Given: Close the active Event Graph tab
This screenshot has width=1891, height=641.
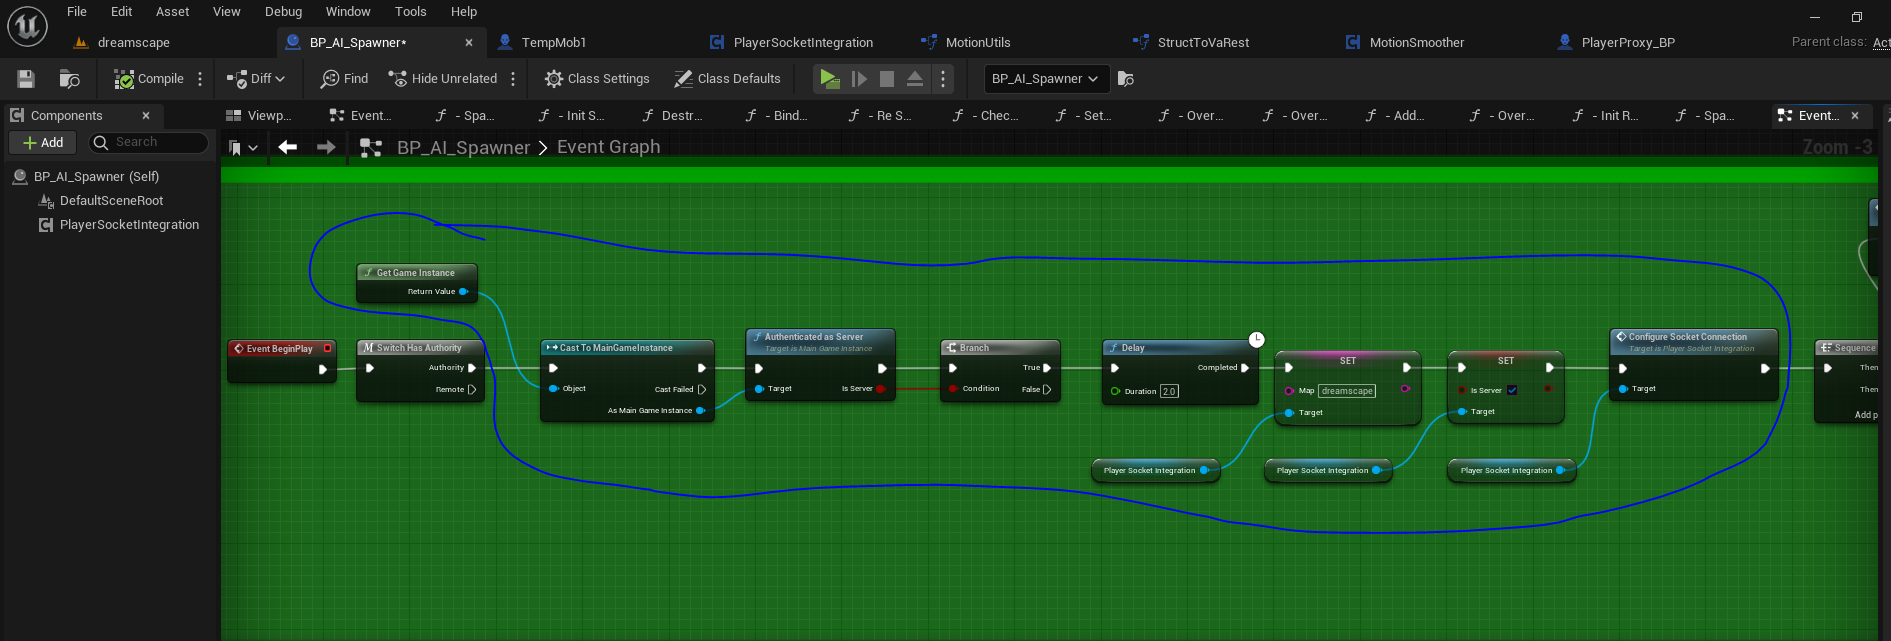Looking at the screenshot, I should tap(1855, 115).
